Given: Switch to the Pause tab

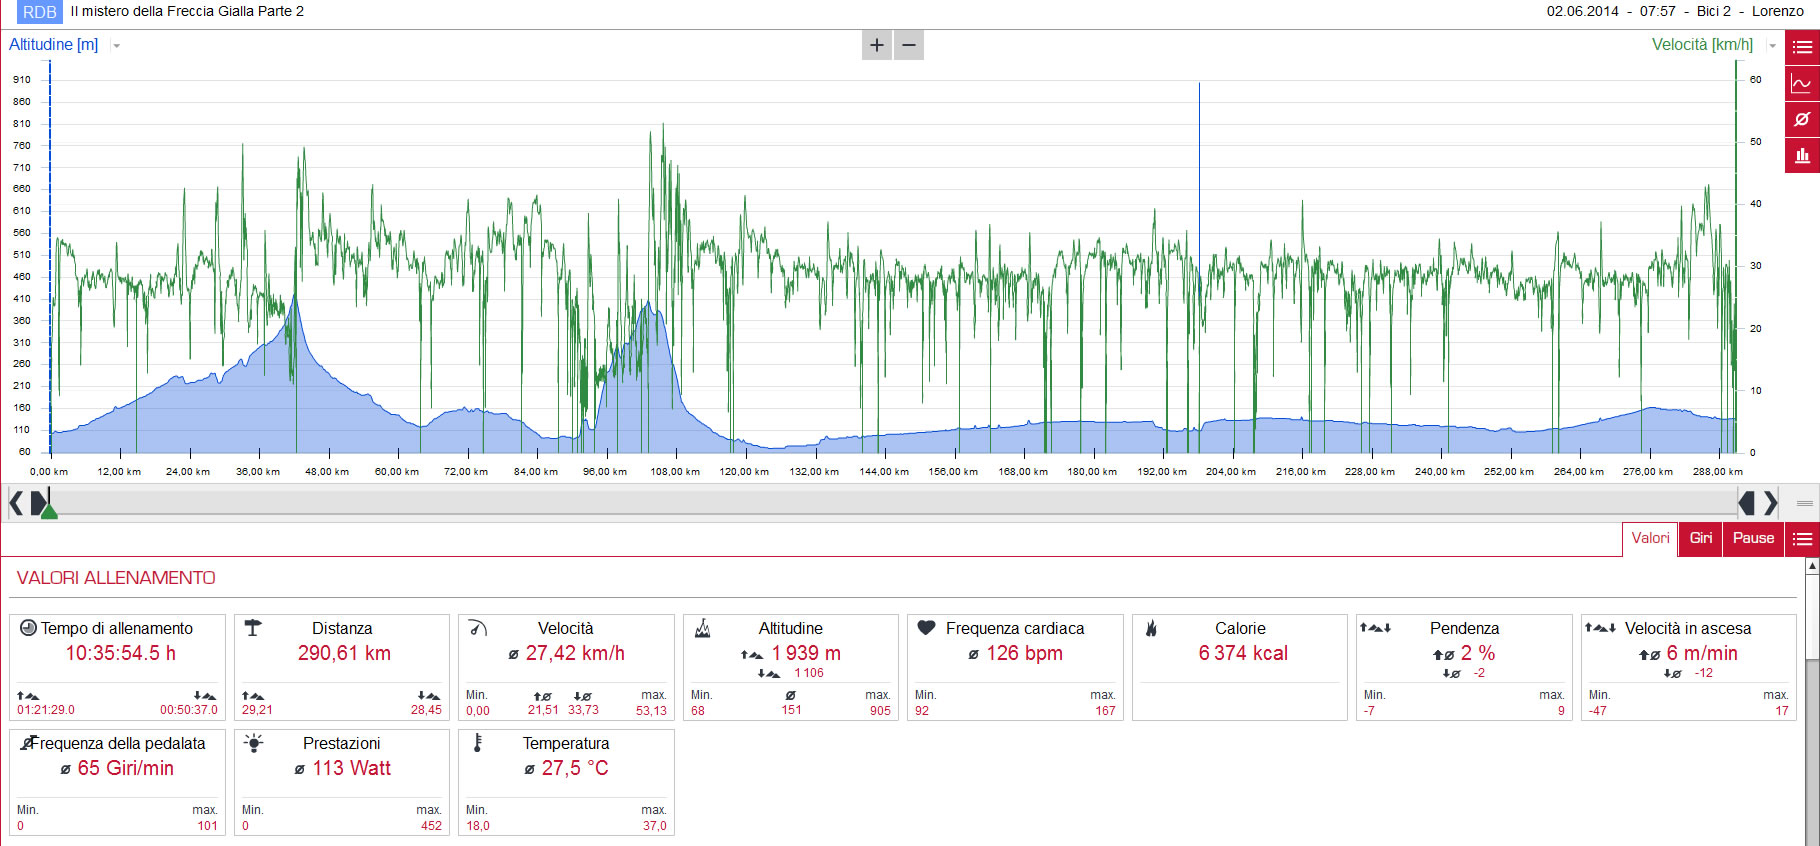Looking at the screenshot, I should point(1753,538).
